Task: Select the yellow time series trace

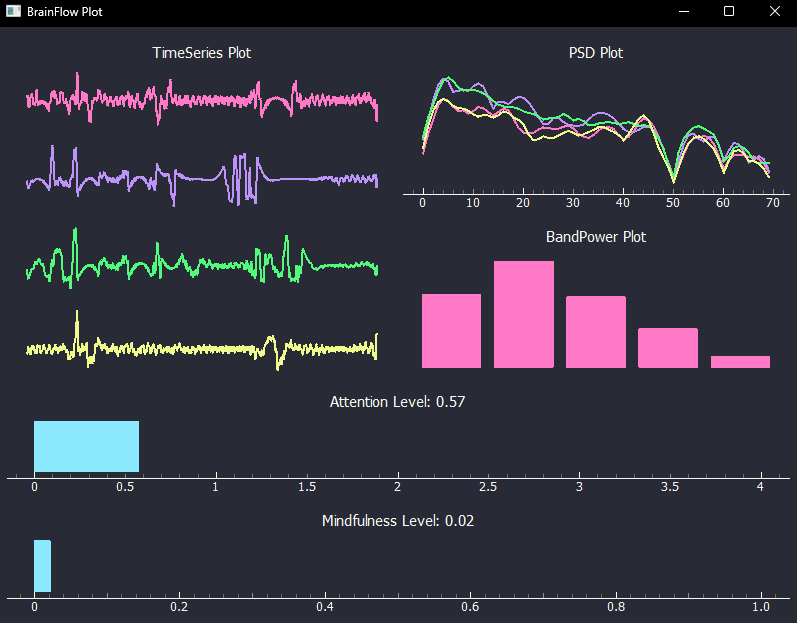Action: (x=202, y=340)
